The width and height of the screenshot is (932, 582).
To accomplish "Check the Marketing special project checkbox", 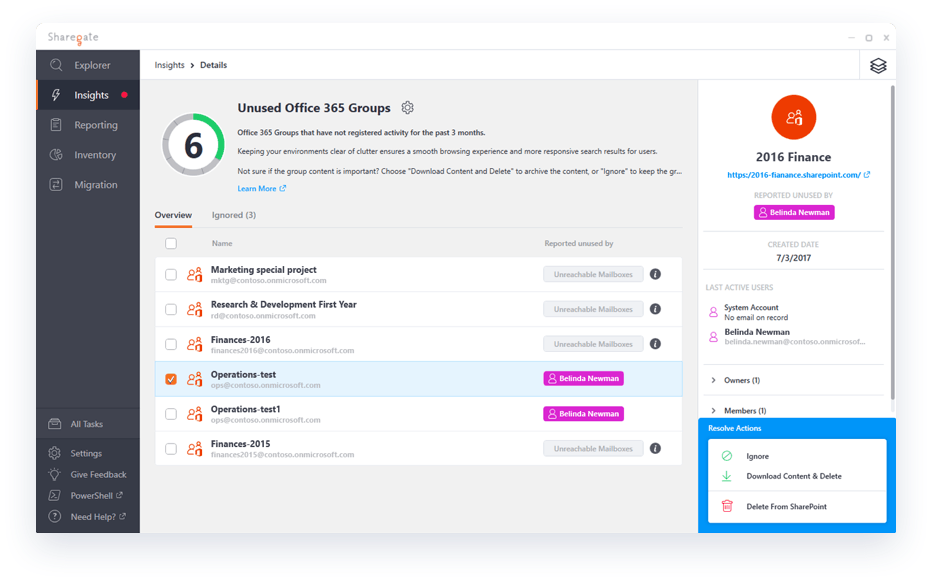I will 171,275.
